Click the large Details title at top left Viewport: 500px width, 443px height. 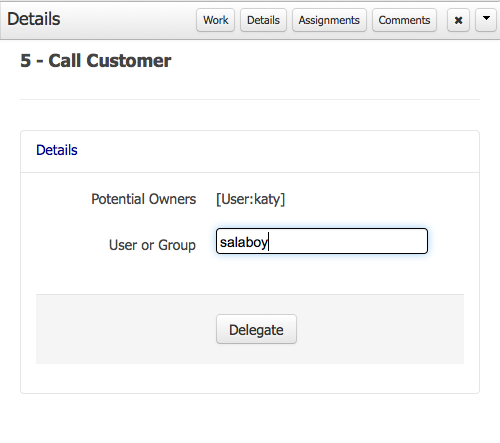point(34,19)
